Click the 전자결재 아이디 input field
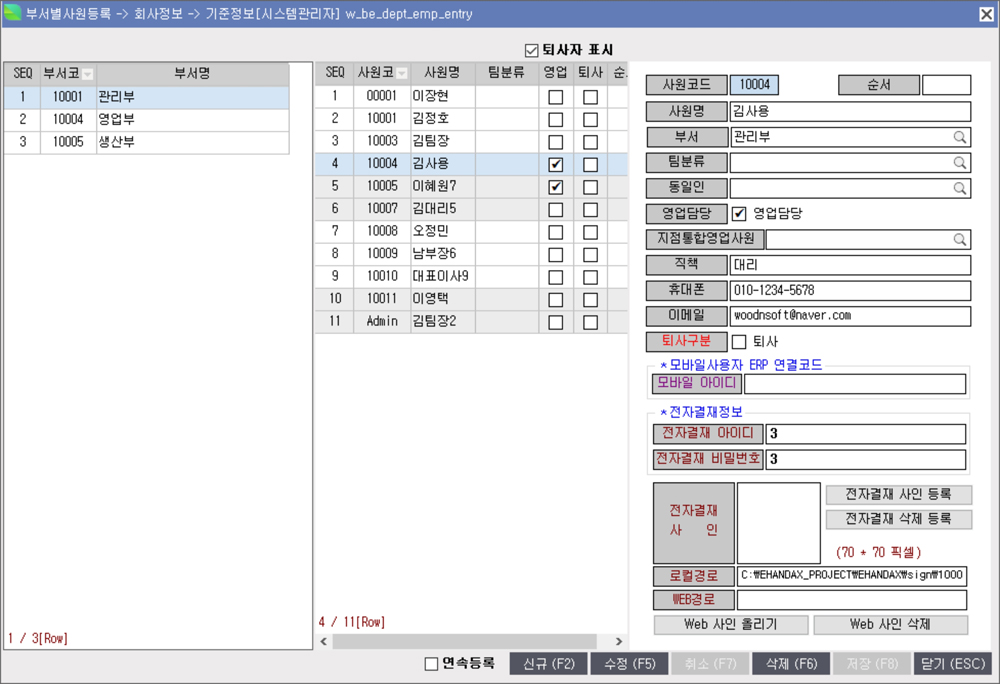This screenshot has width=1000, height=684. pyautogui.click(x=865, y=434)
